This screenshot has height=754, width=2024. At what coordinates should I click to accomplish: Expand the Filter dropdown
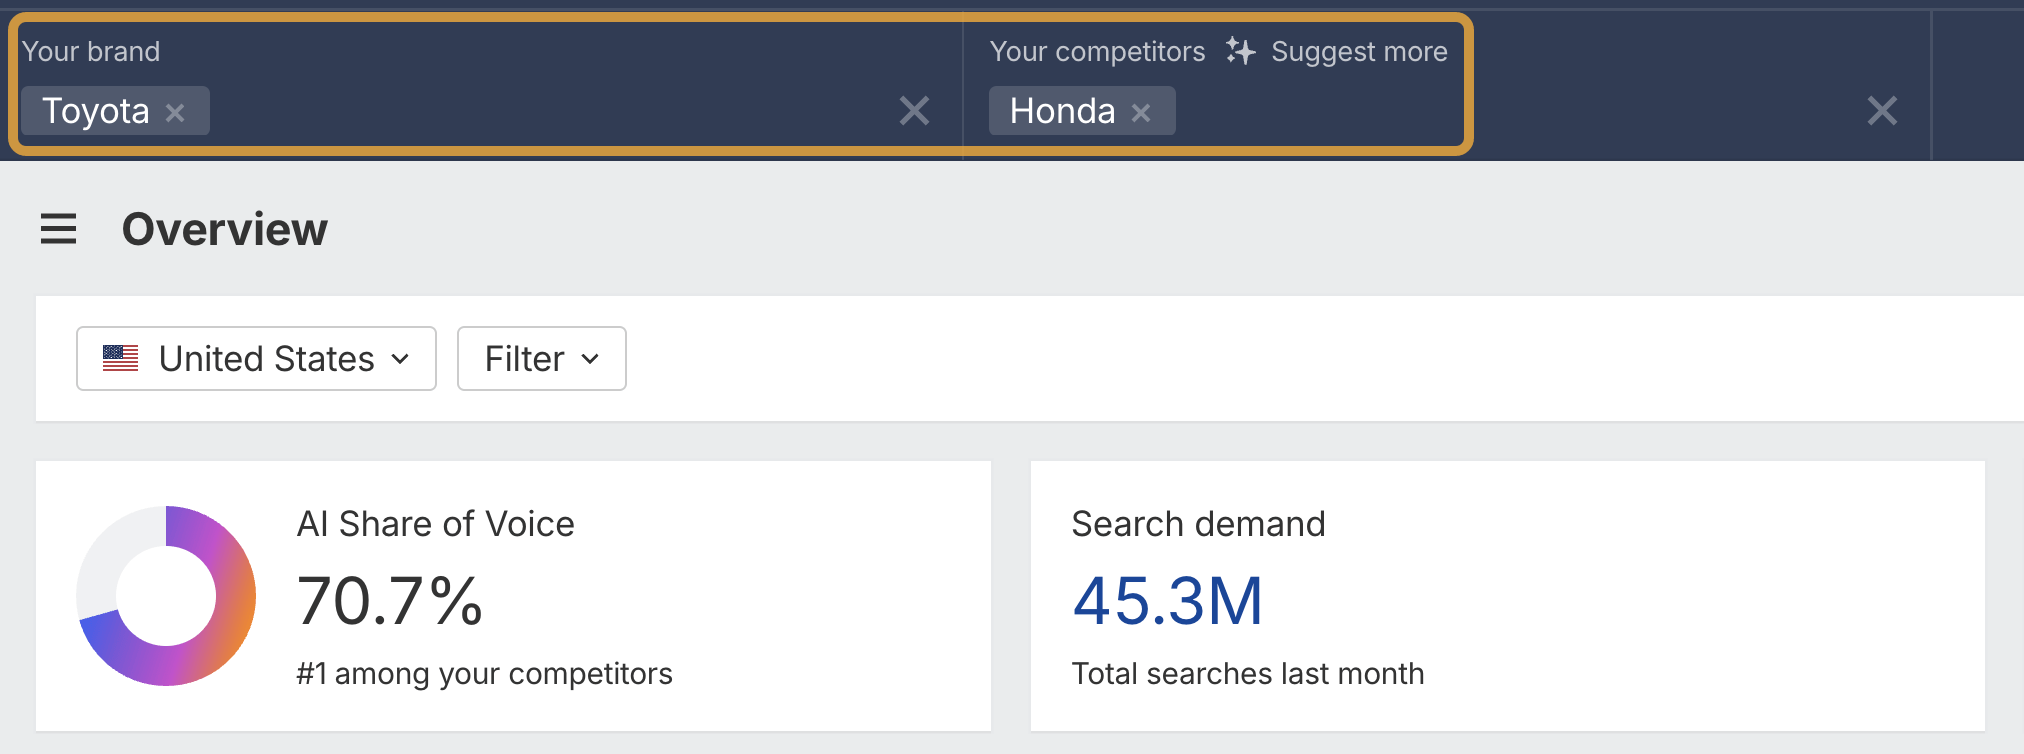(x=541, y=358)
